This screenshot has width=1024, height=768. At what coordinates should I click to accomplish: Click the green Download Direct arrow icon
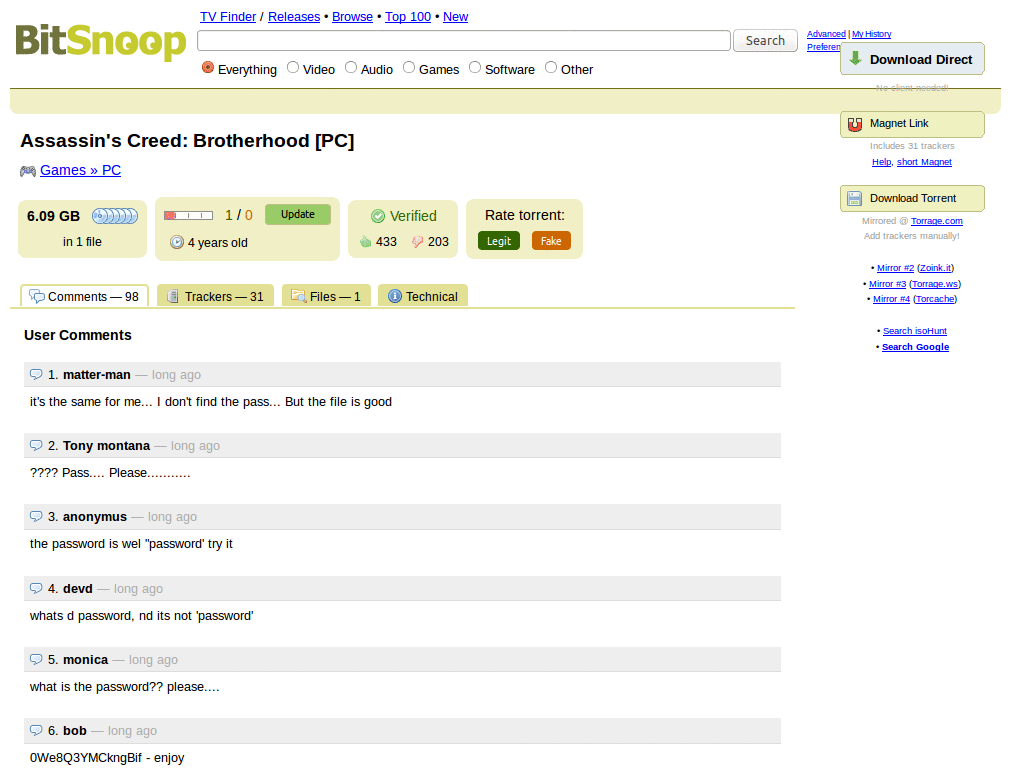click(x=855, y=59)
